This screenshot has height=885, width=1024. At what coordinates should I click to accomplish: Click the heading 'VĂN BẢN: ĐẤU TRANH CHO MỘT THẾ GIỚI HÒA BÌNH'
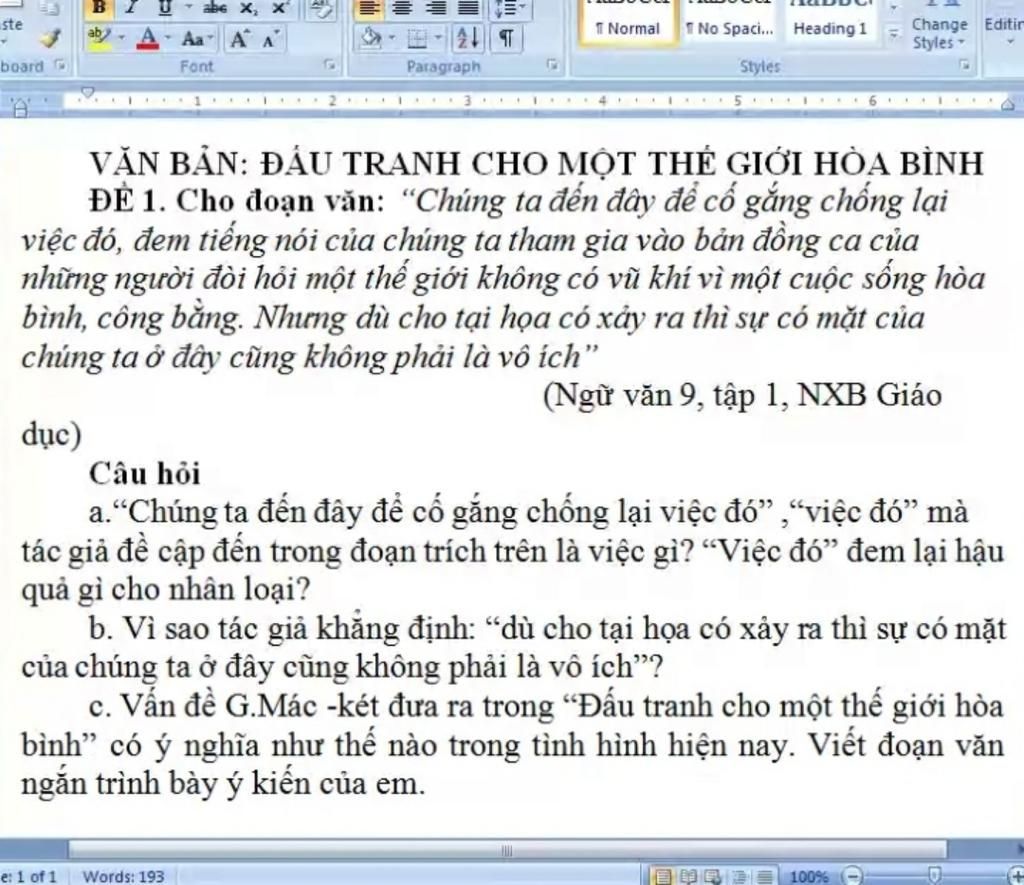point(536,163)
